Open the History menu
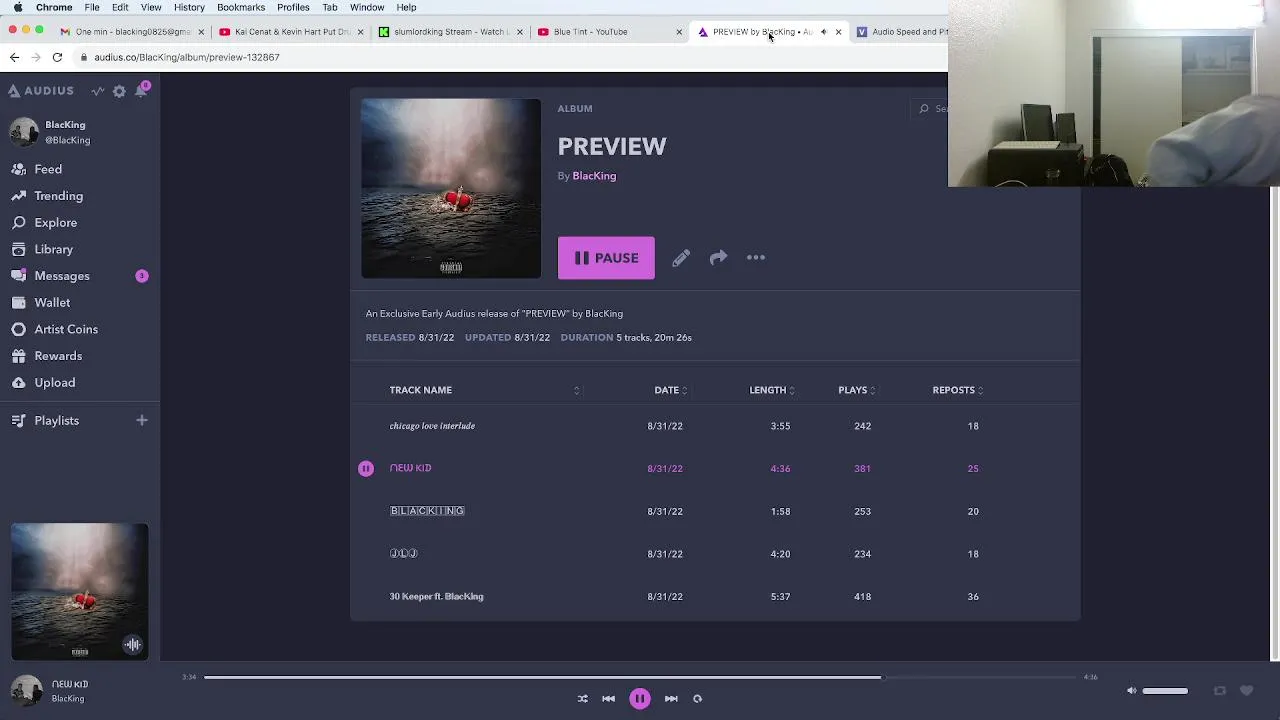 pos(189,7)
